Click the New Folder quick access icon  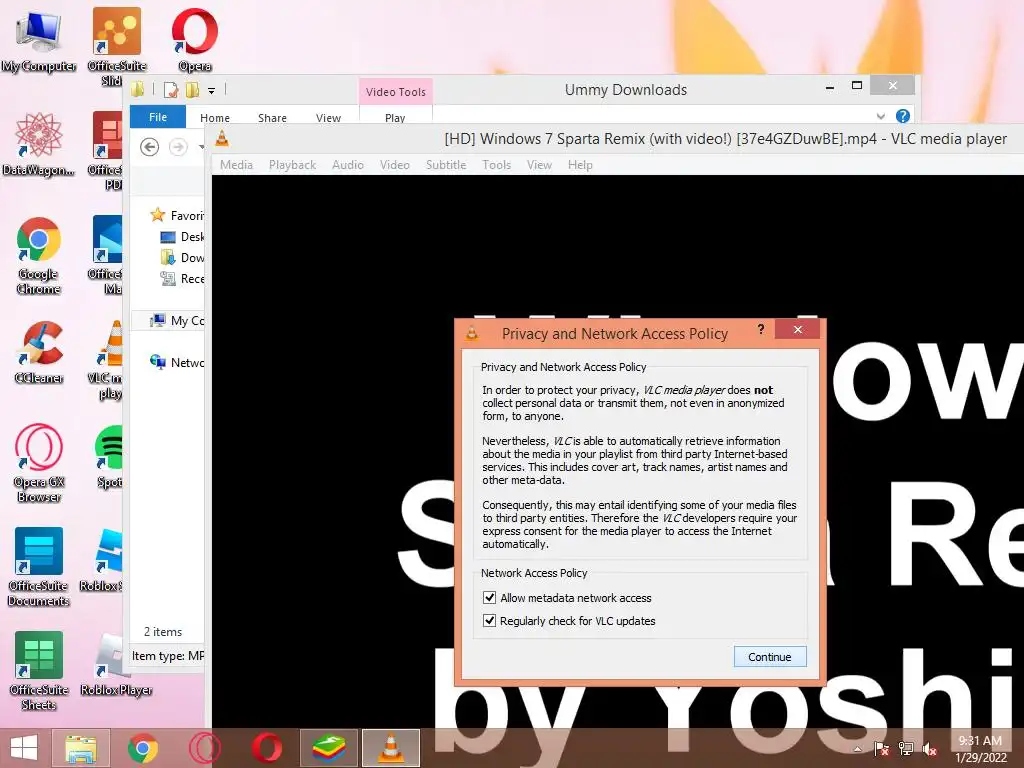click(x=192, y=90)
